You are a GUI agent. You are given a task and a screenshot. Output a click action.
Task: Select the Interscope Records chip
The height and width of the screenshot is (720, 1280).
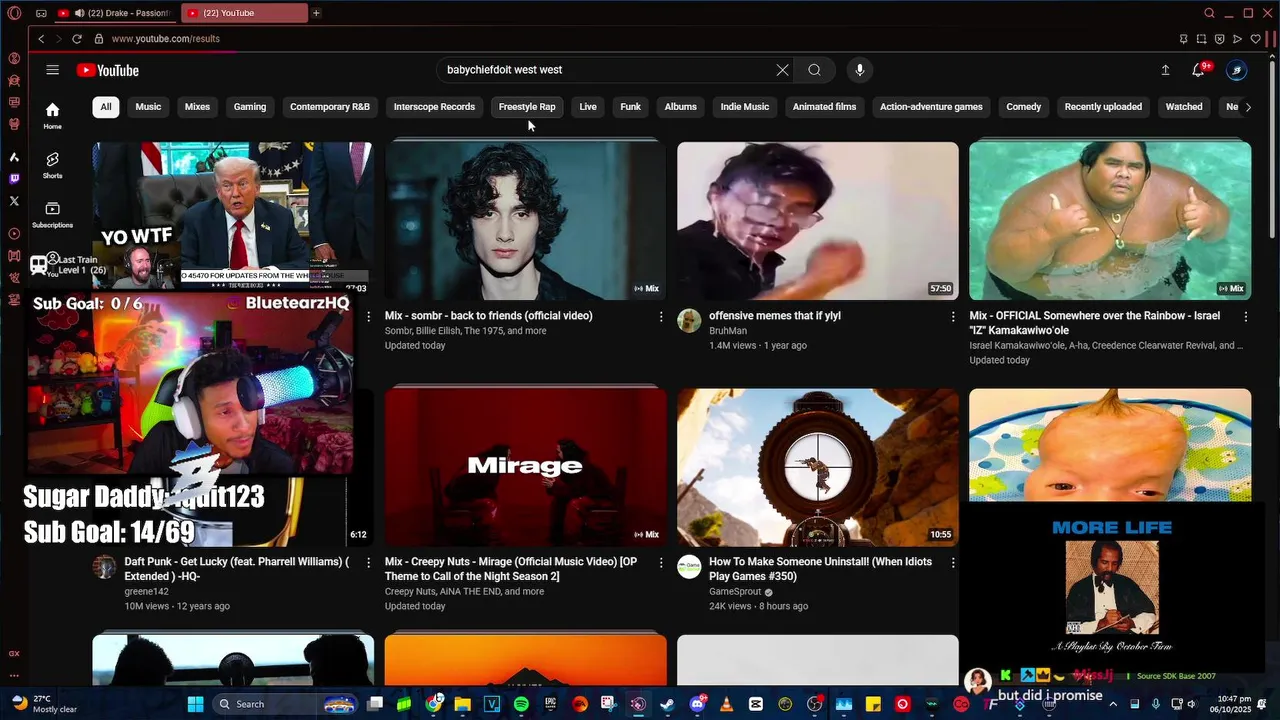point(434,107)
